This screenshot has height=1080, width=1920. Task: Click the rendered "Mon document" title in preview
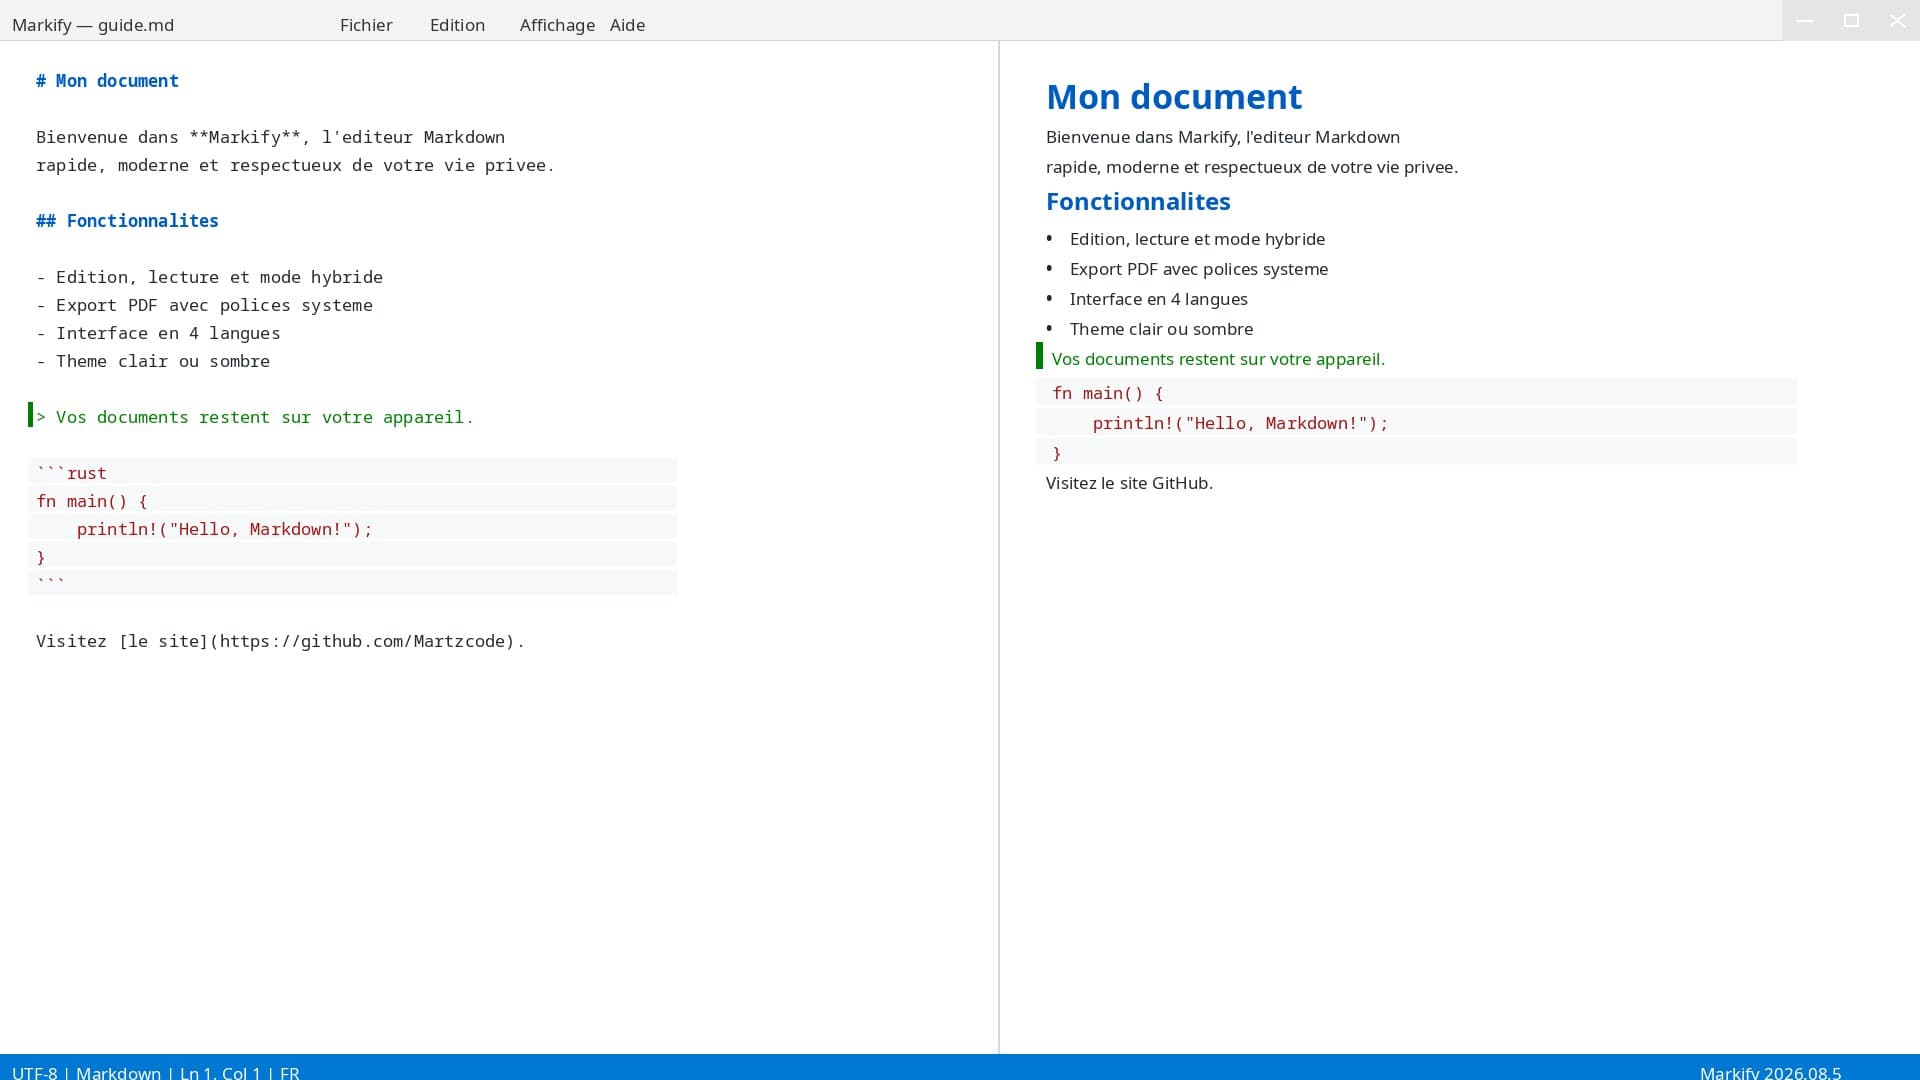point(1174,97)
